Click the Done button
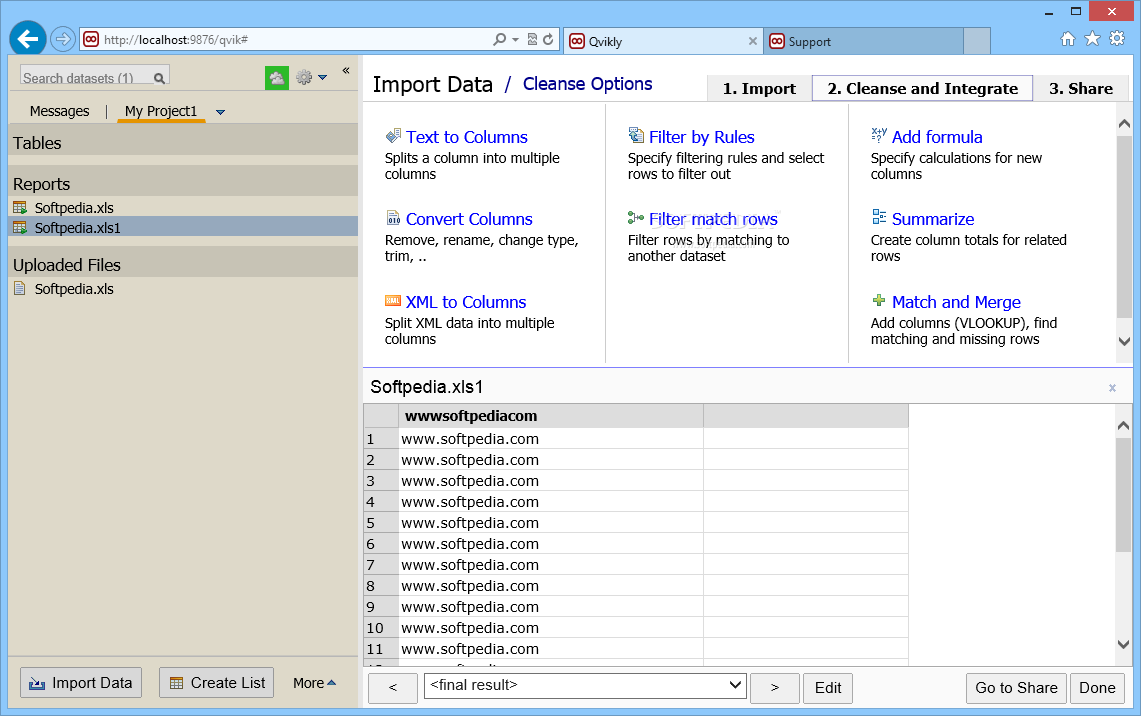This screenshot has height=716, width=1141. click(x=1097, y=688)
